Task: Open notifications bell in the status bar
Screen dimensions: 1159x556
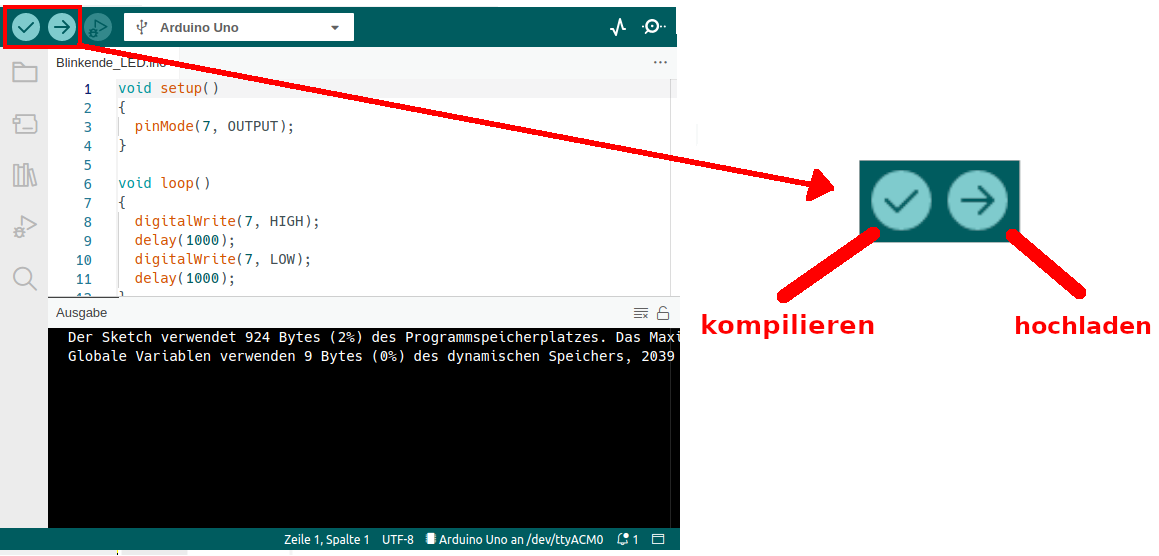Action: tap(627, 540)
